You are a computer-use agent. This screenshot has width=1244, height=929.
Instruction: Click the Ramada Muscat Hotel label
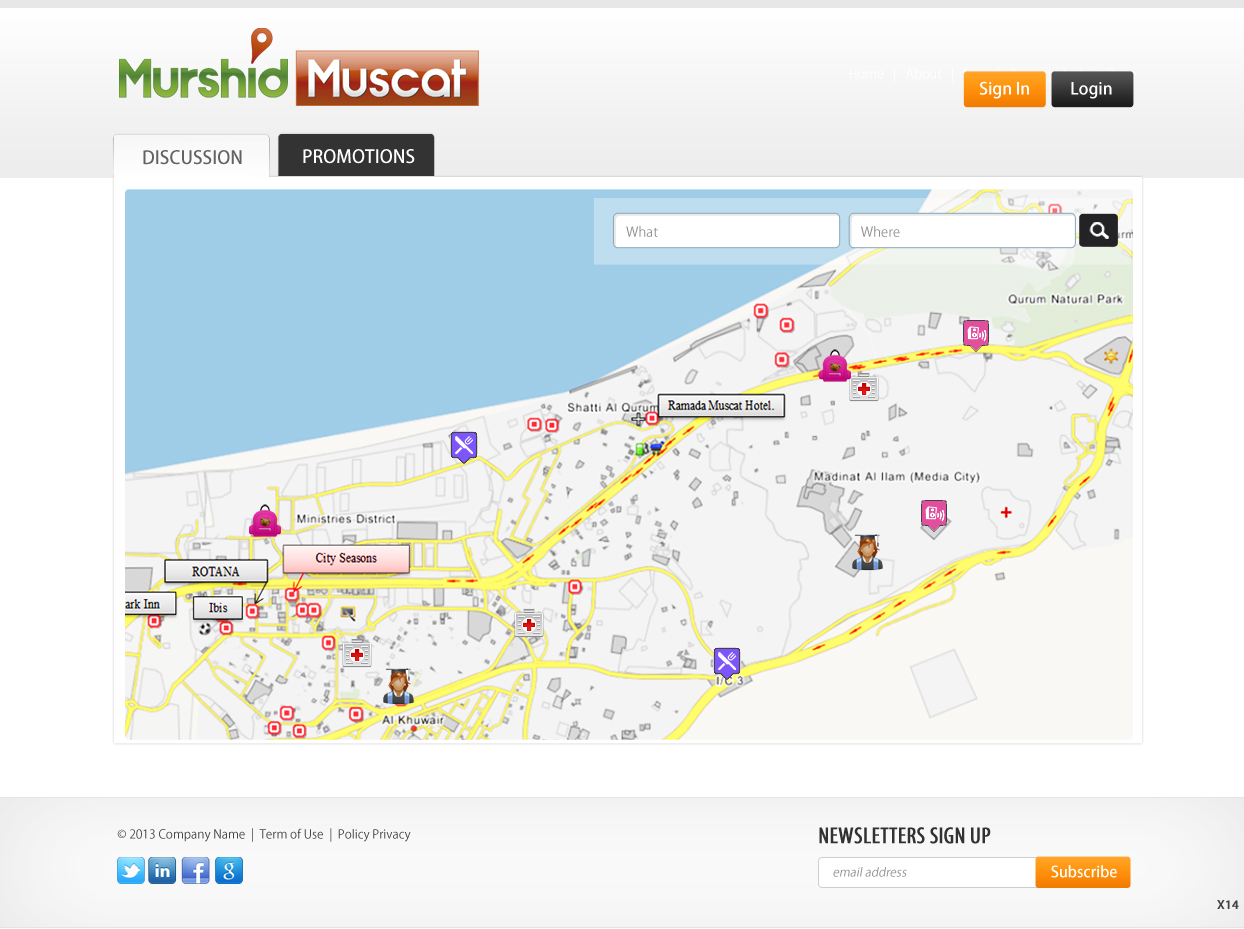pos(721,406)
